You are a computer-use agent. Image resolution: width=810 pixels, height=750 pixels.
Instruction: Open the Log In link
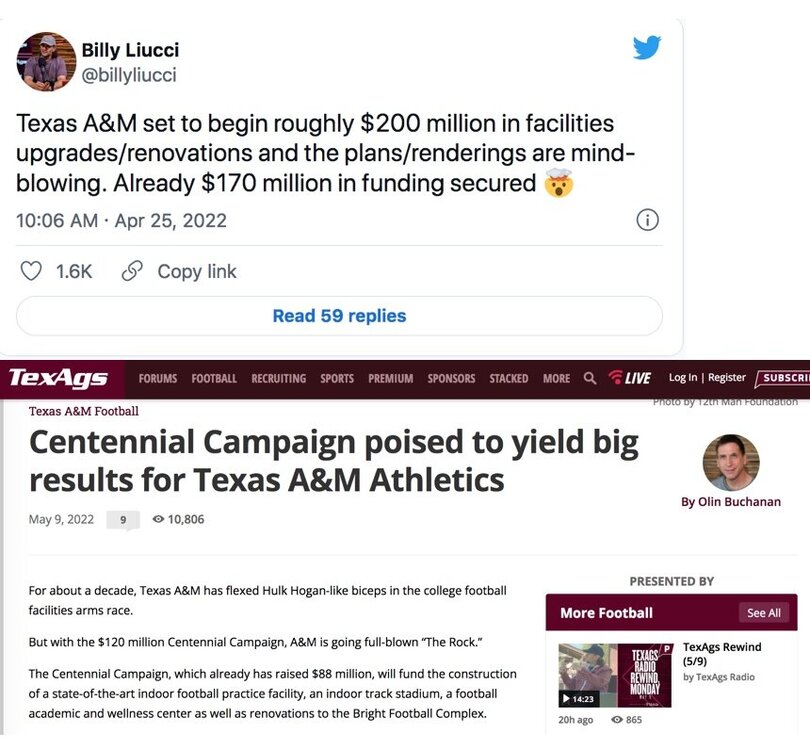683,378
